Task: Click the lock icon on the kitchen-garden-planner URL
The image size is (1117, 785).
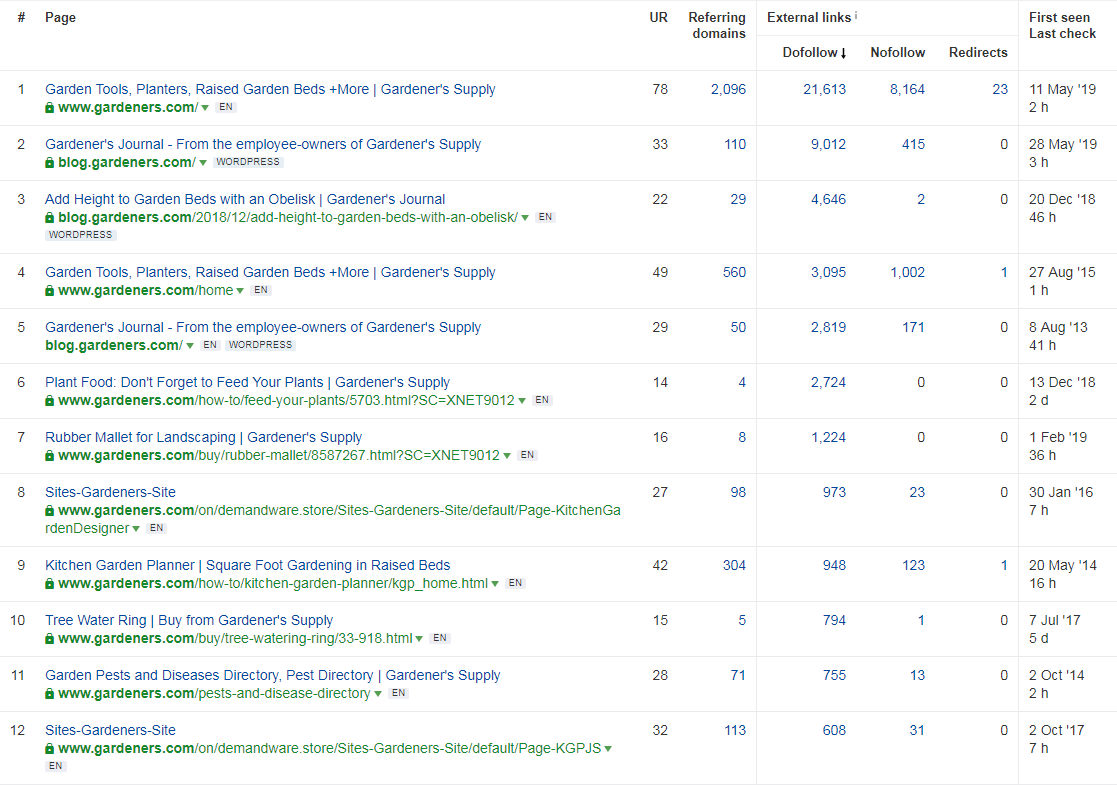Action: [49, 583]
